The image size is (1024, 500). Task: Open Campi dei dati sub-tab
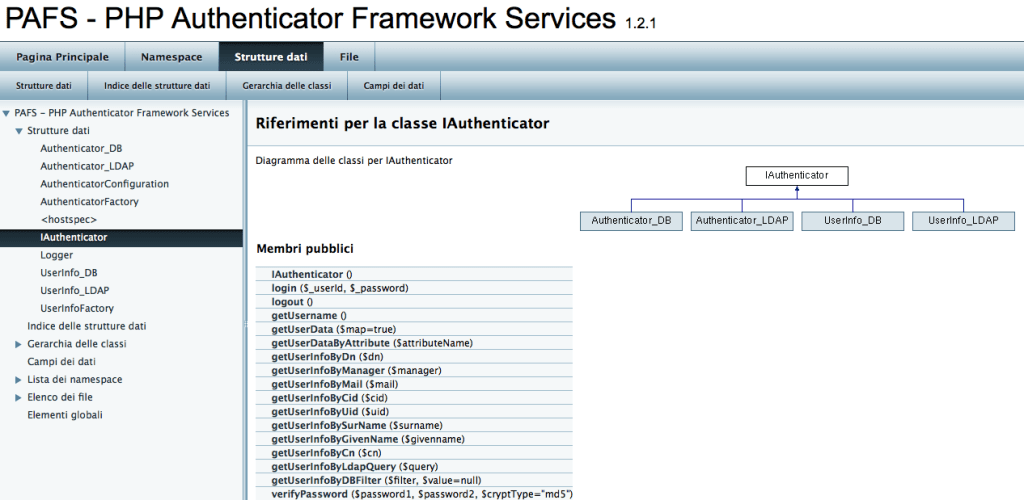394,86
